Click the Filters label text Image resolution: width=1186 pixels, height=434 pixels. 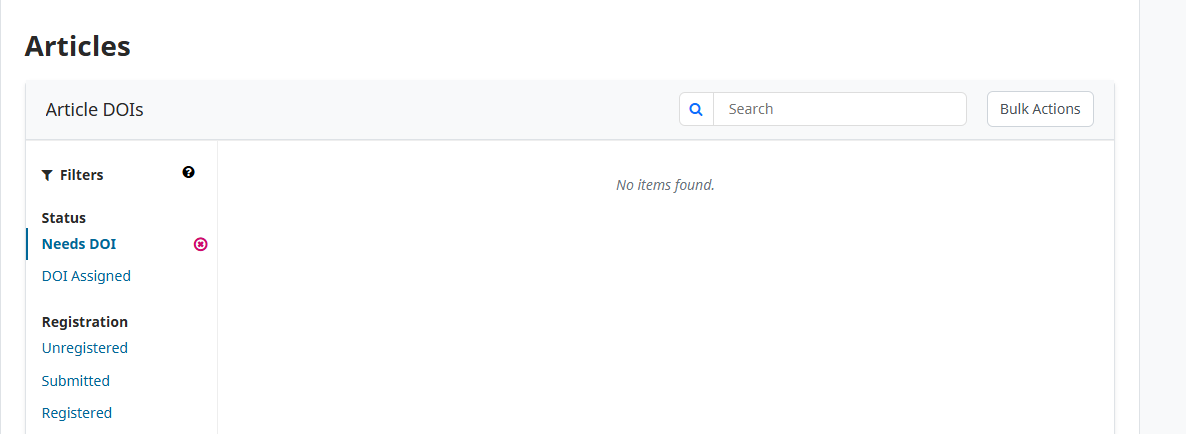(x=82, y=175)
